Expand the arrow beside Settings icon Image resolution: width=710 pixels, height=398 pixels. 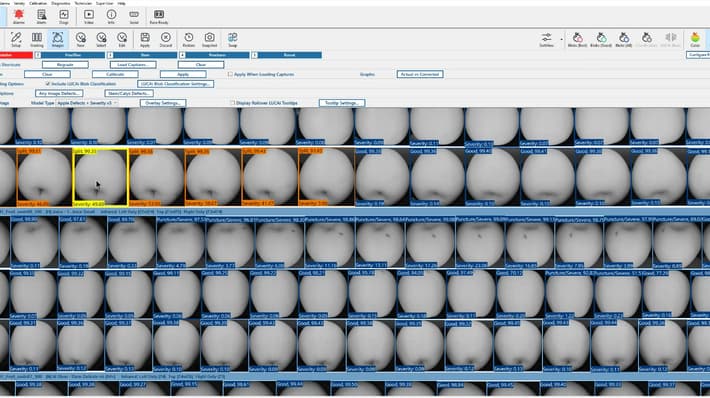tap(561, 39)
